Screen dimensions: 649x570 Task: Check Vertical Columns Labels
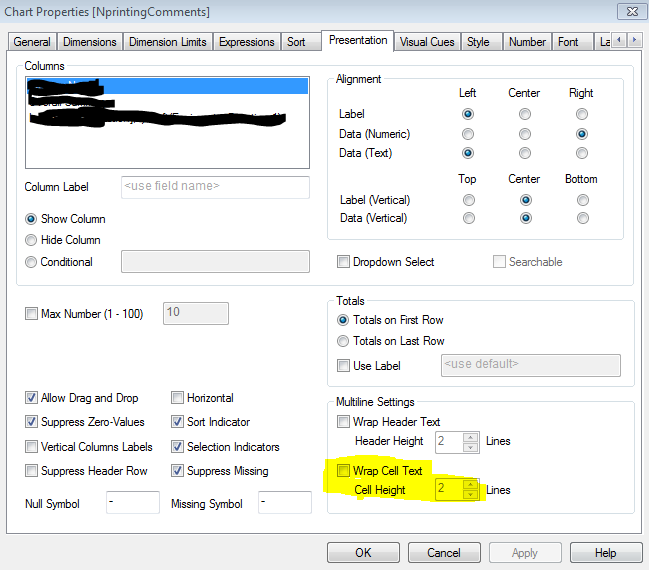[31, 447]
